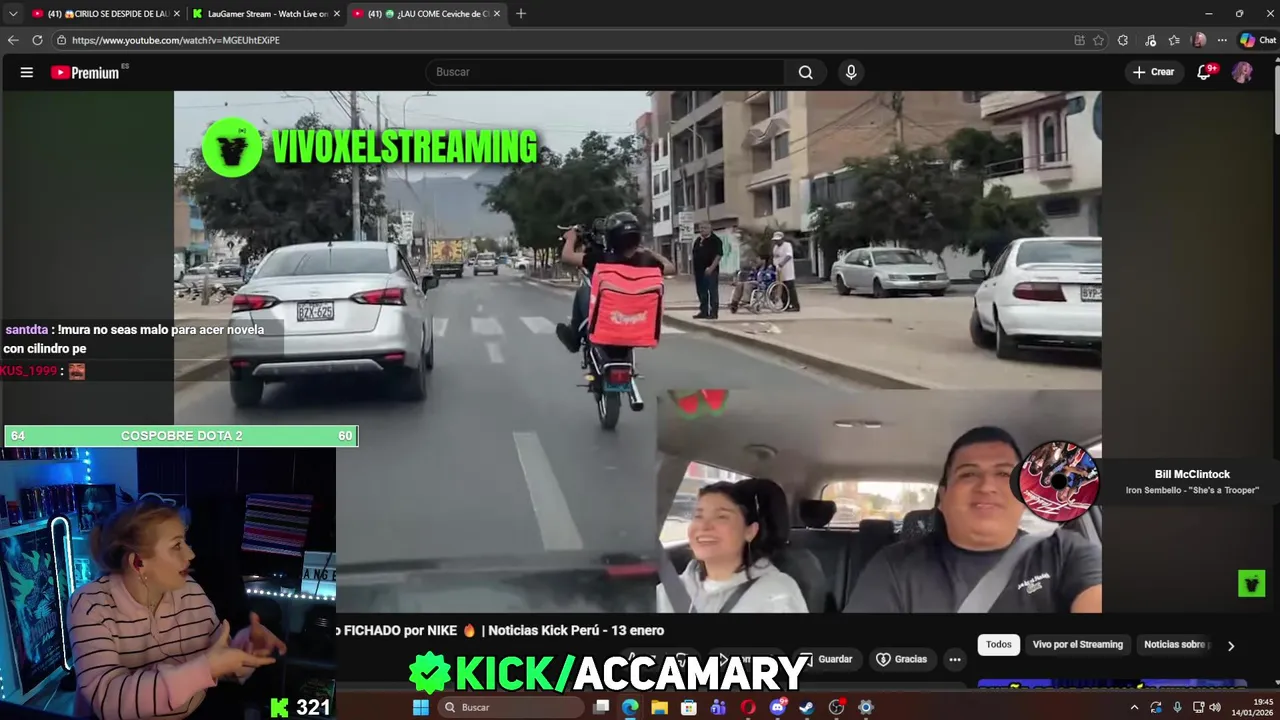
Task: Show next filter chips with the arrow
Action: pyautogui.click(x=1231, y=646)
